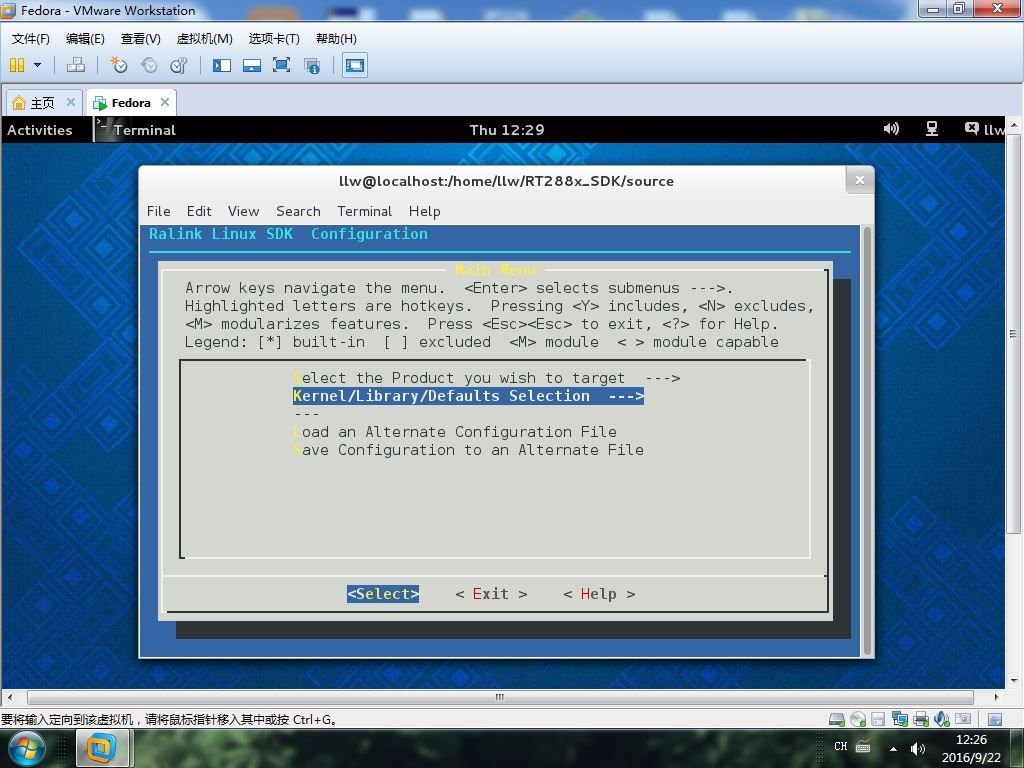Click the network adapter status icon
Screen dimensions: 1024x768
899,720
